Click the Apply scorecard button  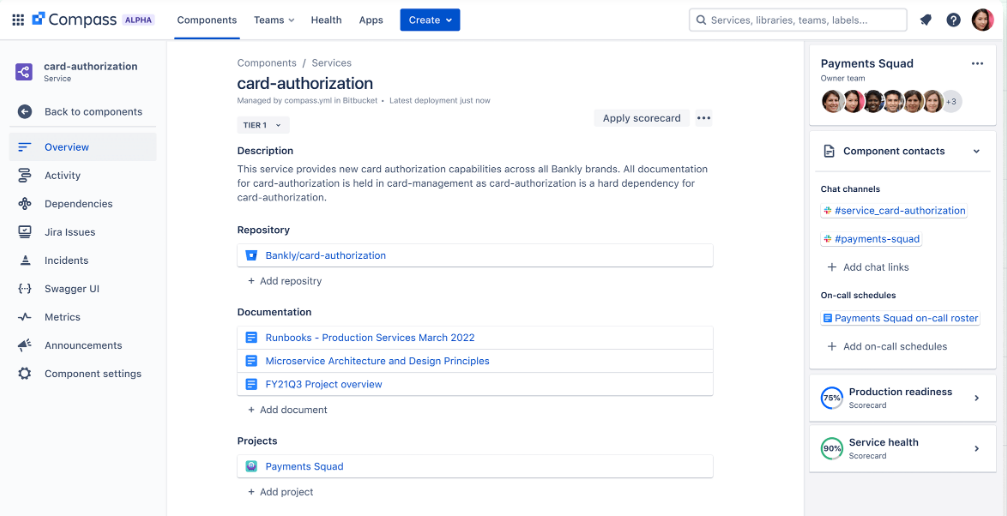(642, 118)
